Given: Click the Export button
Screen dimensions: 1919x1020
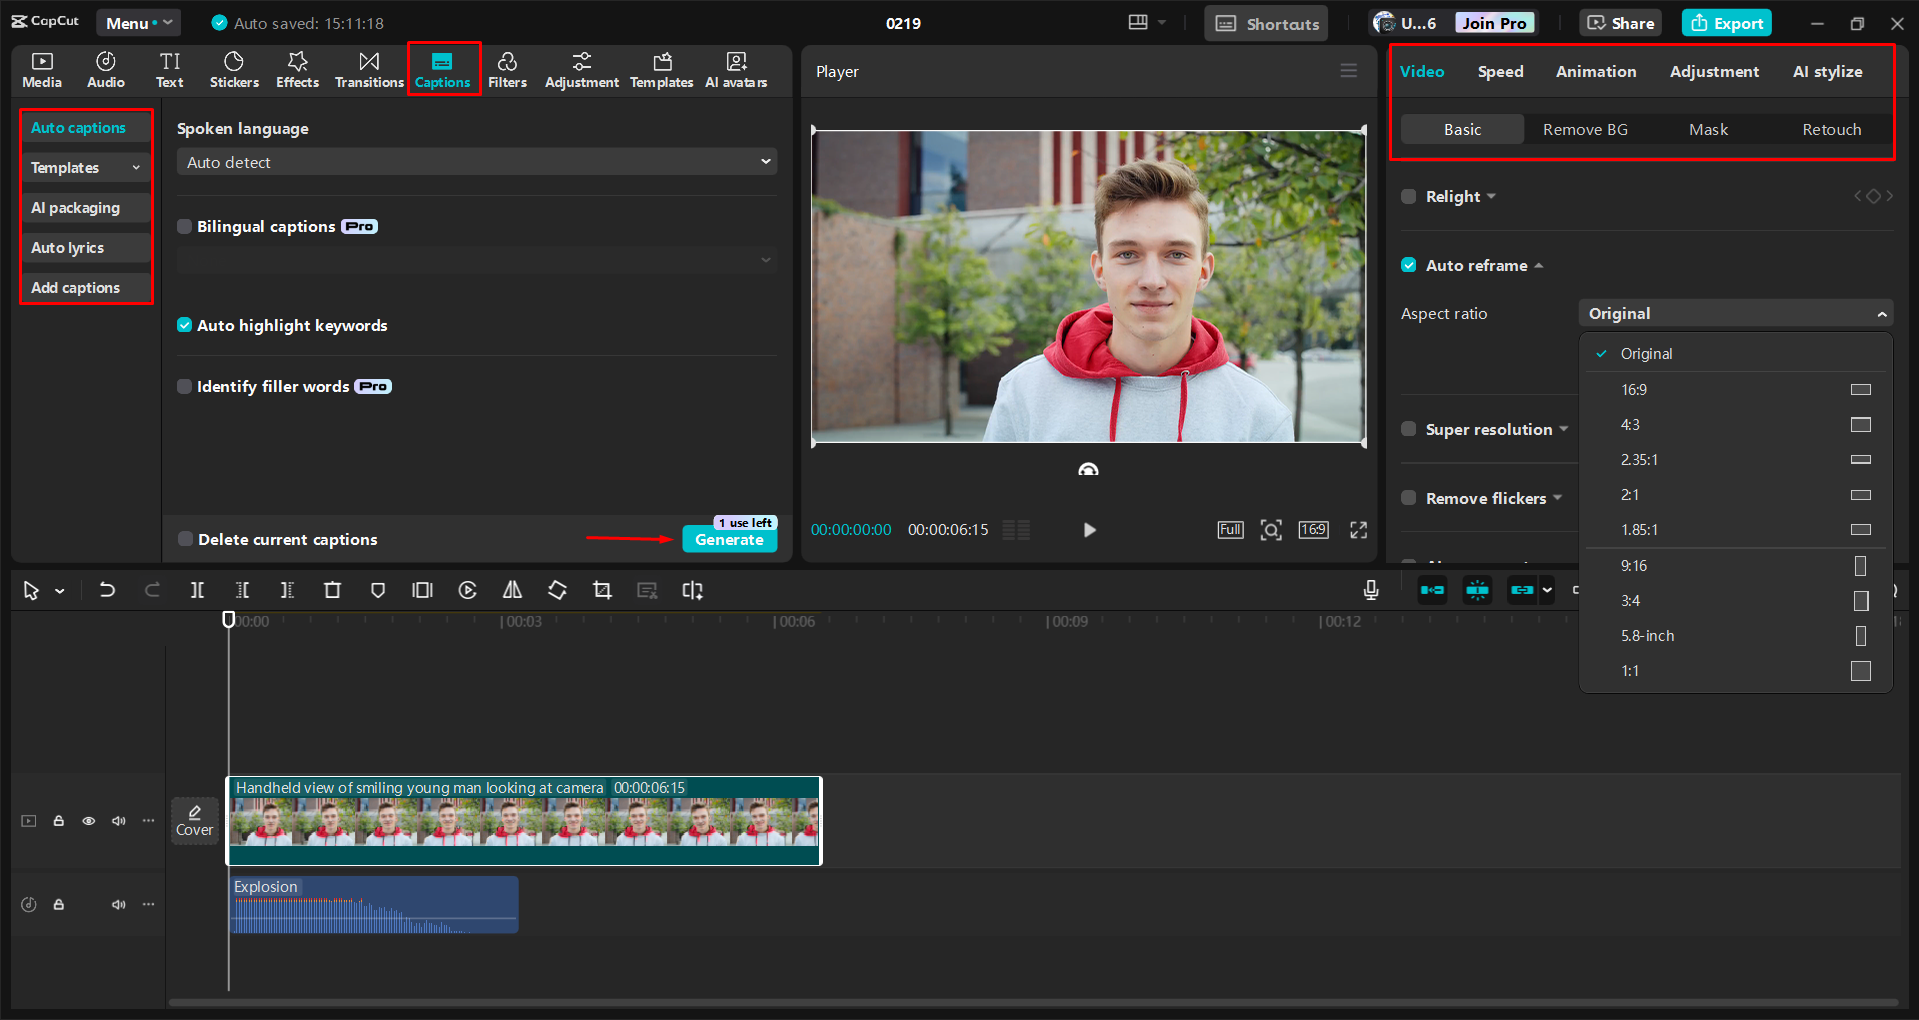Looking at the screenshot, I should pyautogui.click(x=1726, y=23).
